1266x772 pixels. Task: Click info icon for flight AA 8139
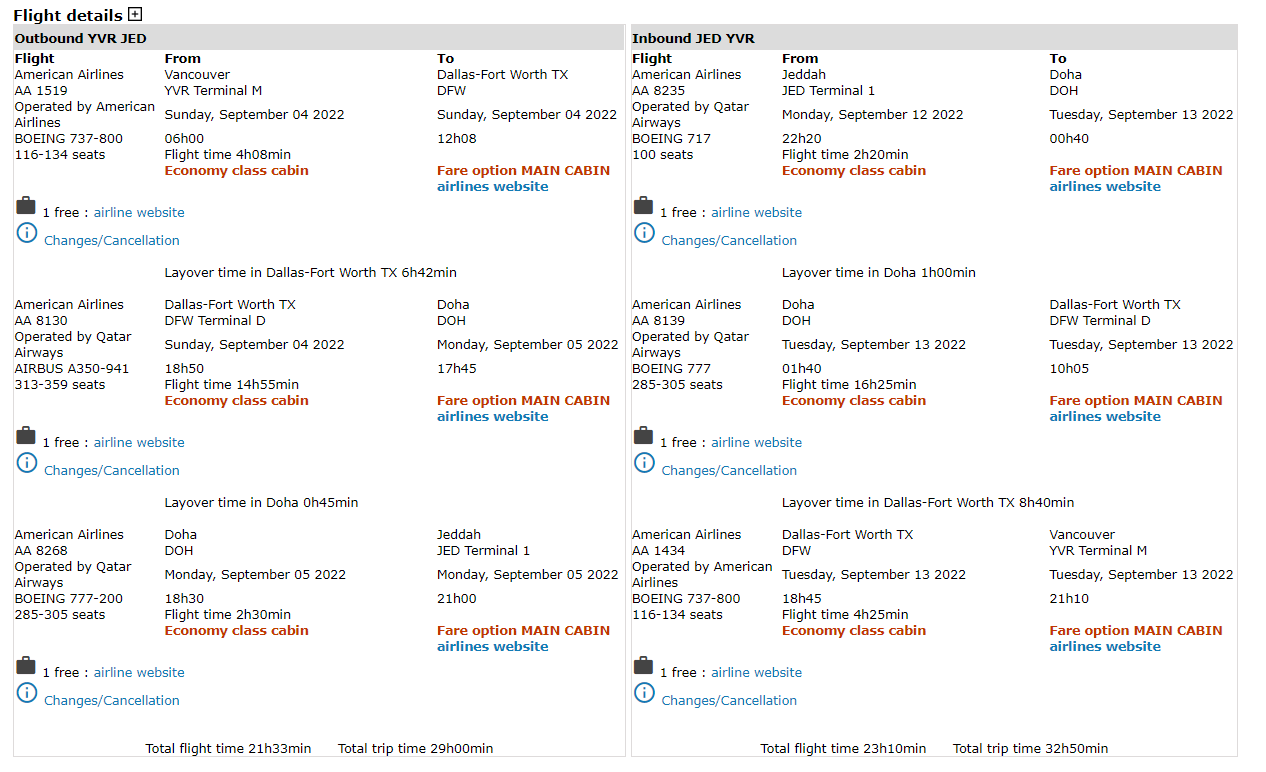(645, 463)
